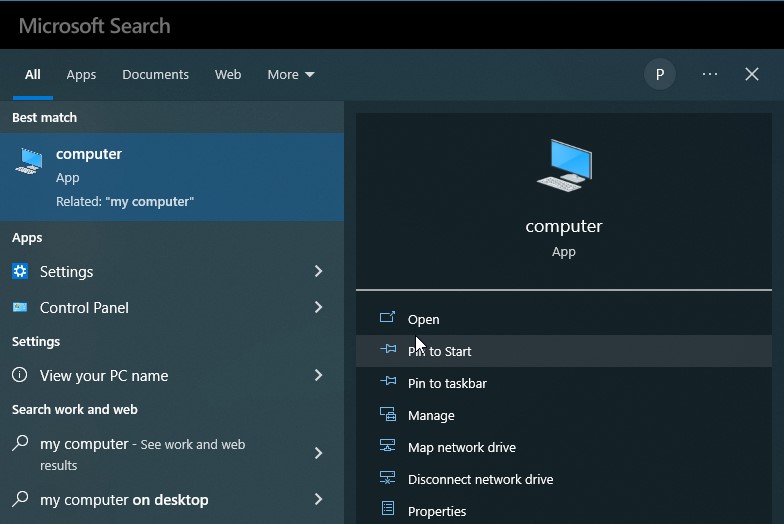Open my computer See work and web results

(172, 454)
